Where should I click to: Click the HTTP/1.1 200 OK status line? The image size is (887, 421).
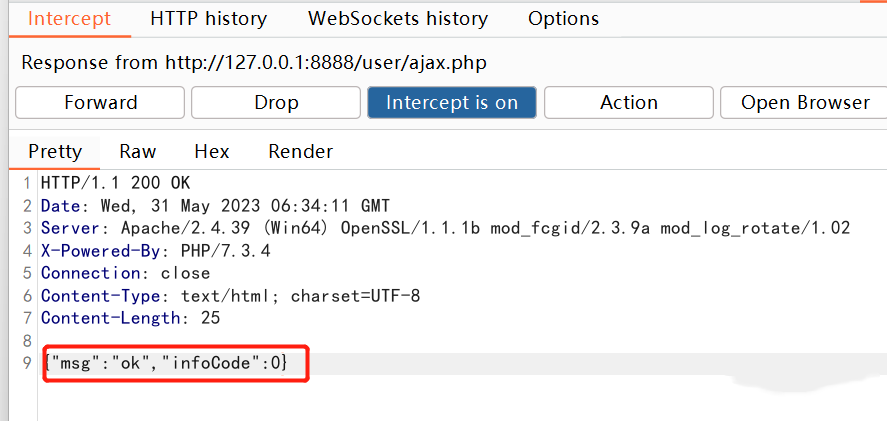tap(115, 183)
